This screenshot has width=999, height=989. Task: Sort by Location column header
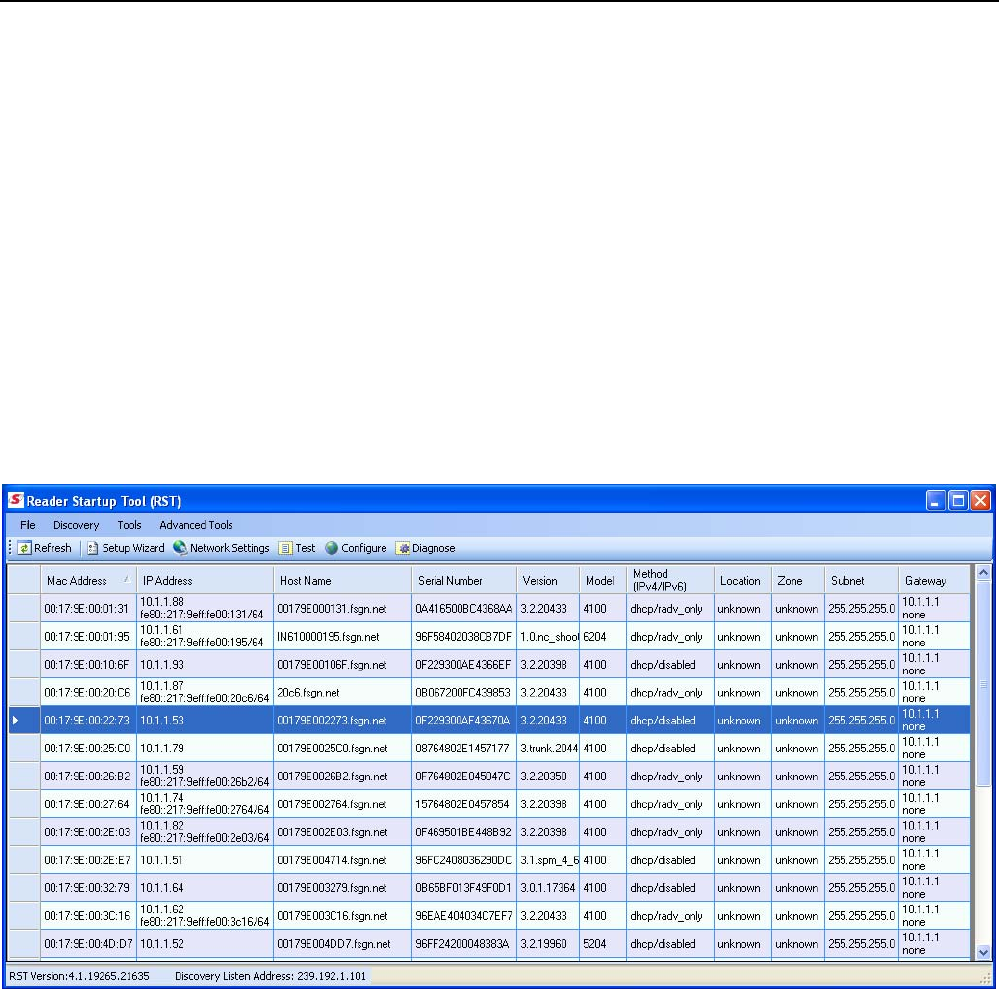[743, 581]
